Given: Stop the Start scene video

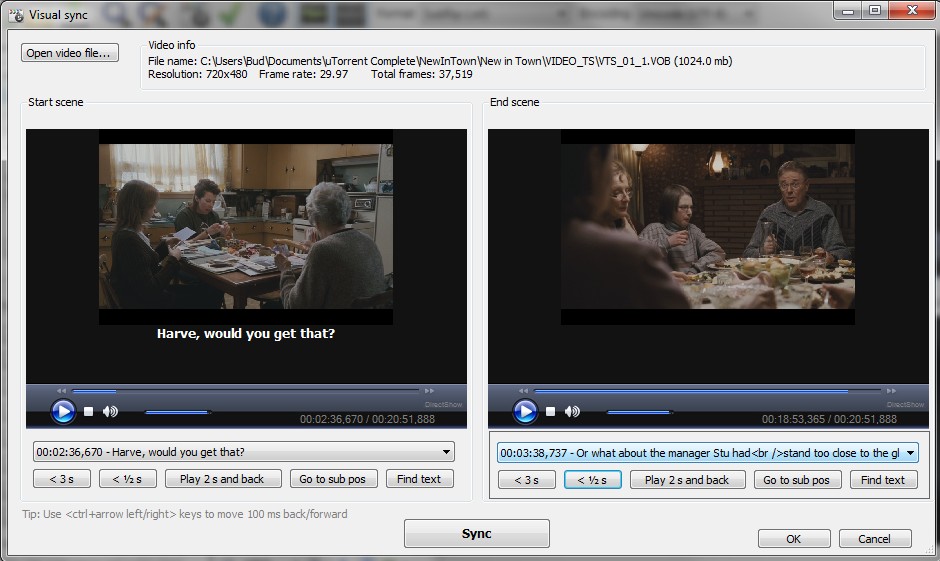Looking at the screenshot, I should tap(89, 412).
